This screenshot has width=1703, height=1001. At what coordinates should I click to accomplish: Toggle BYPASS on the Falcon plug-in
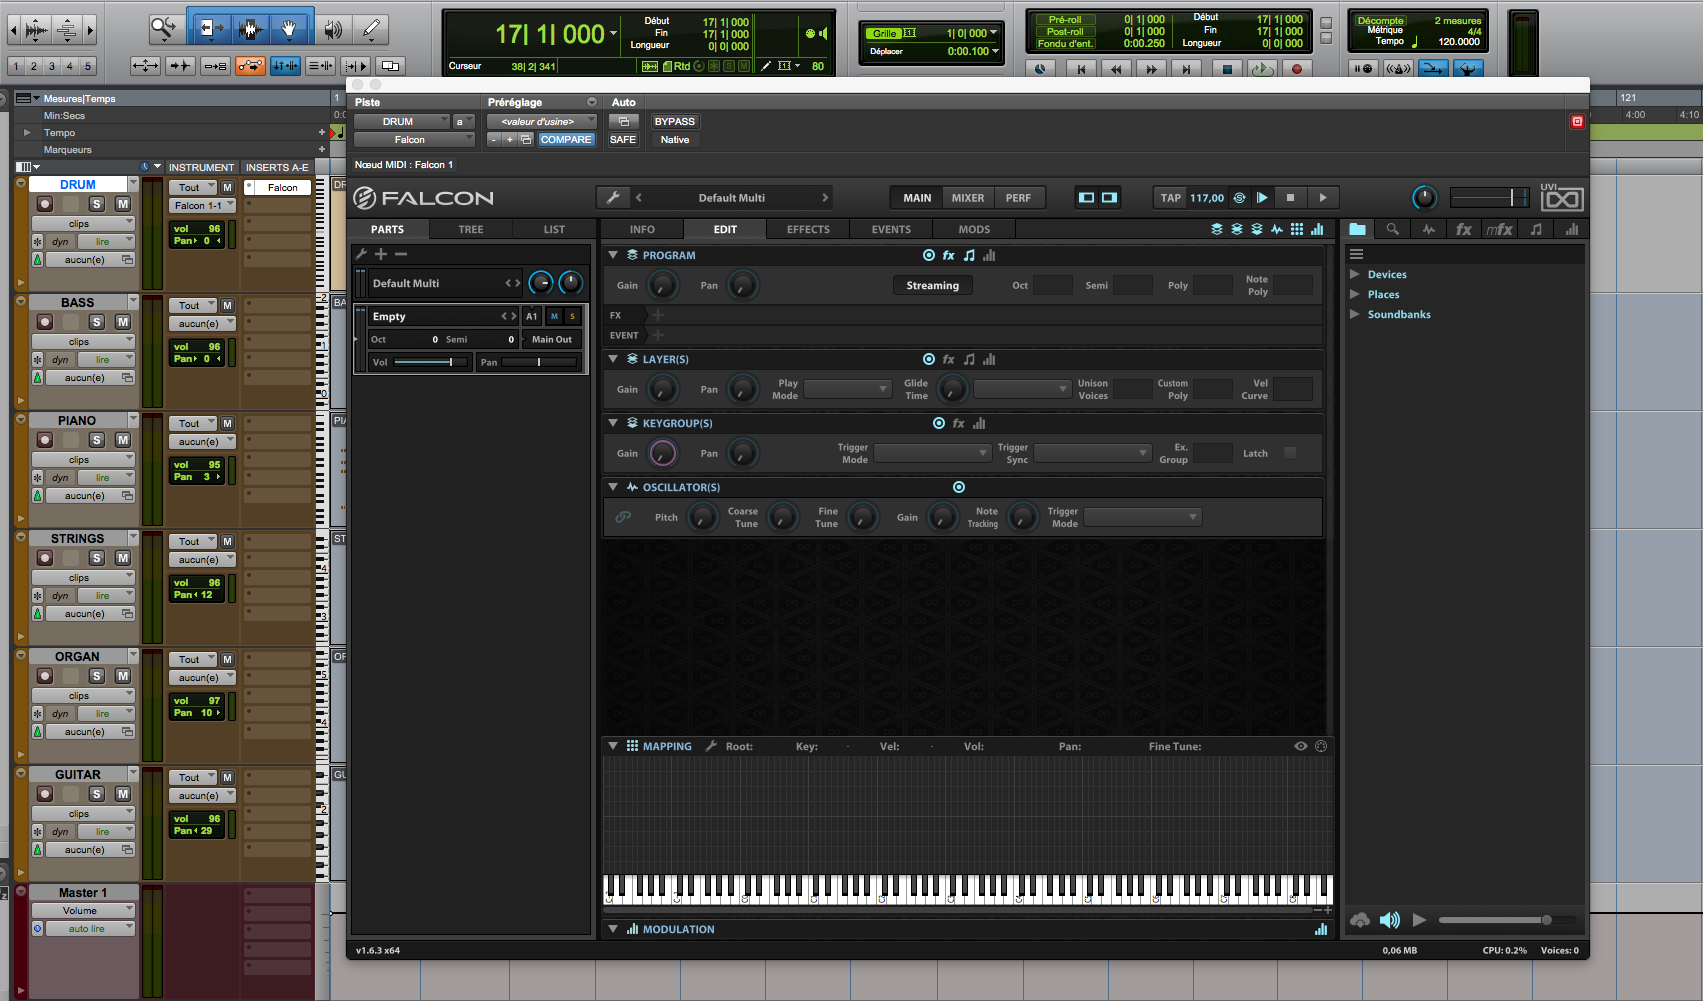[x=675, y=122]
